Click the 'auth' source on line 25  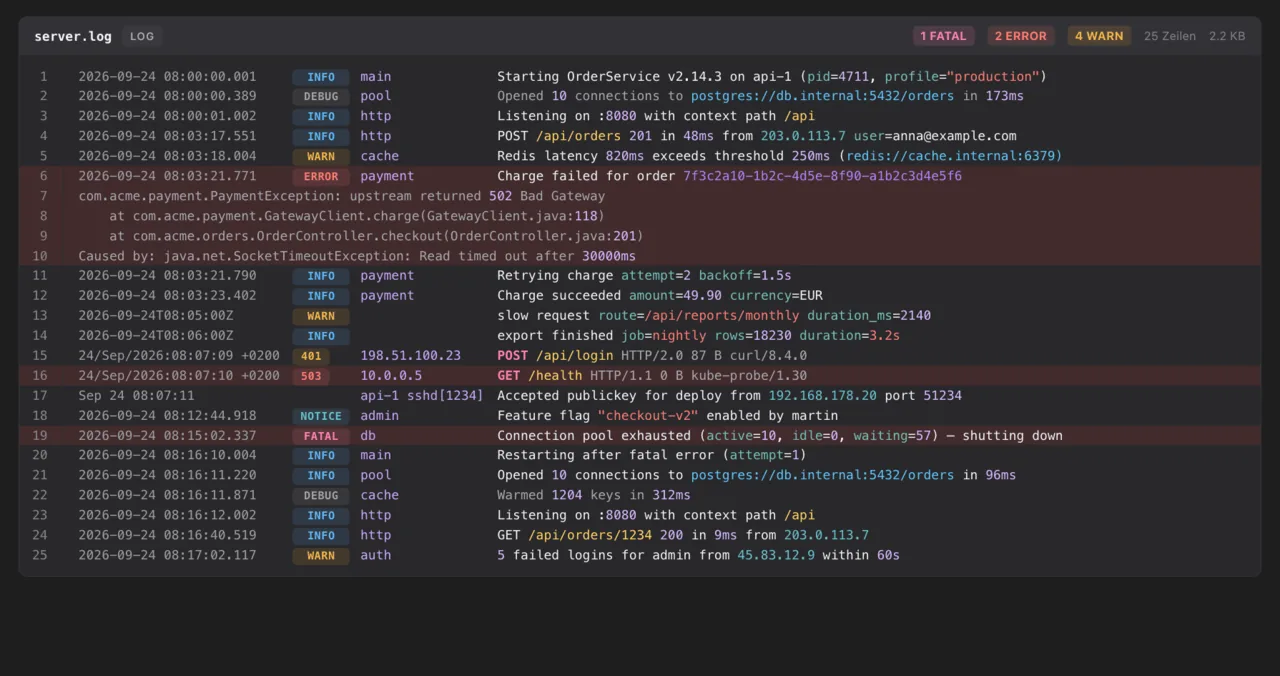376,555
